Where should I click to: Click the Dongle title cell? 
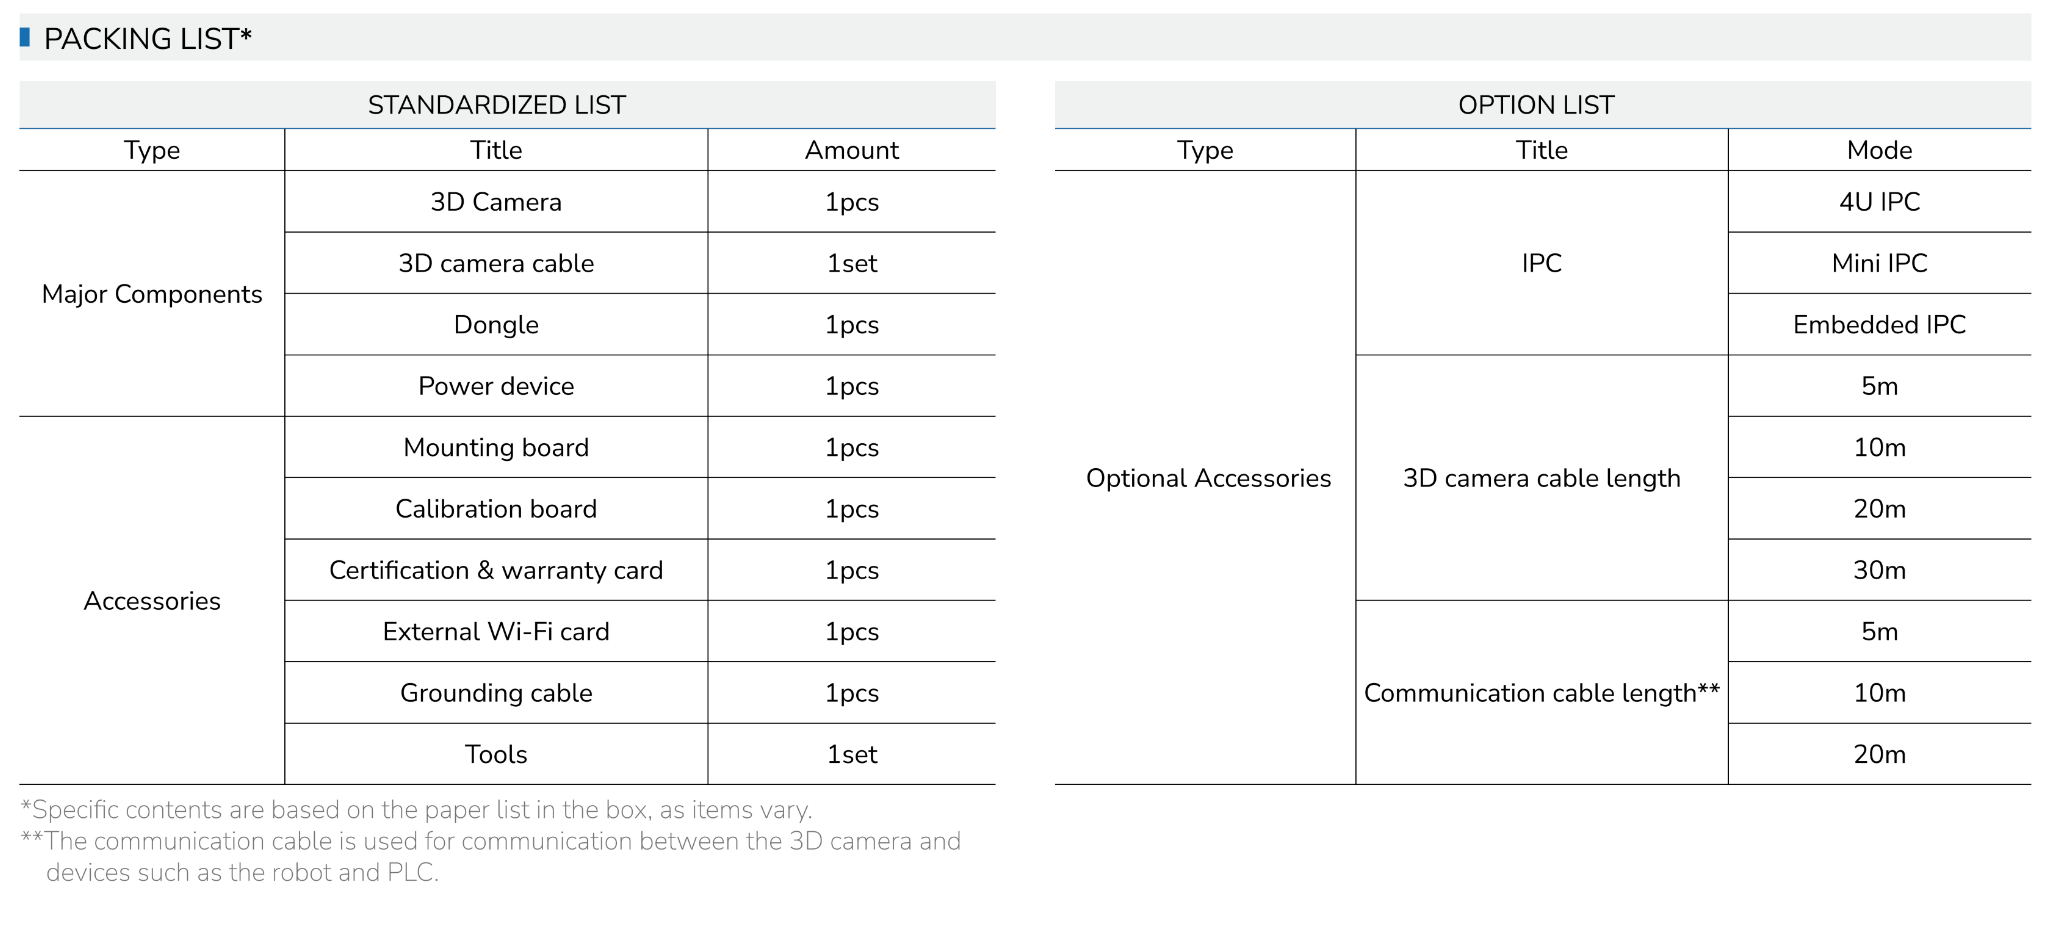coord(496,325)
